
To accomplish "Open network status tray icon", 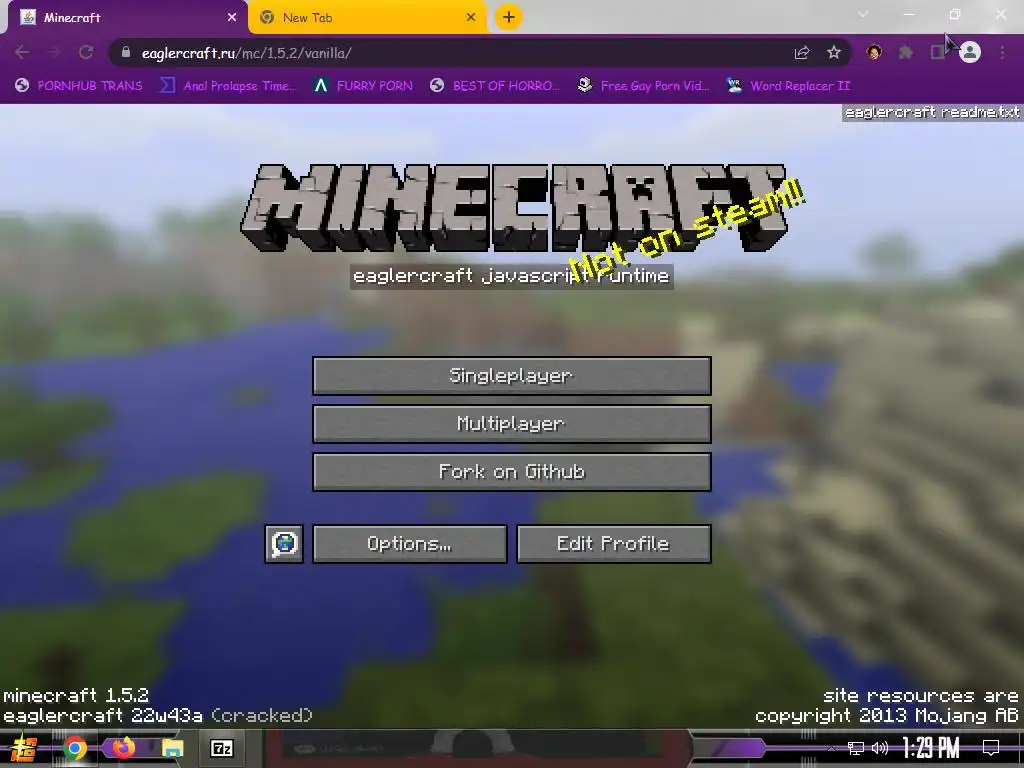I will click(856, 748).
